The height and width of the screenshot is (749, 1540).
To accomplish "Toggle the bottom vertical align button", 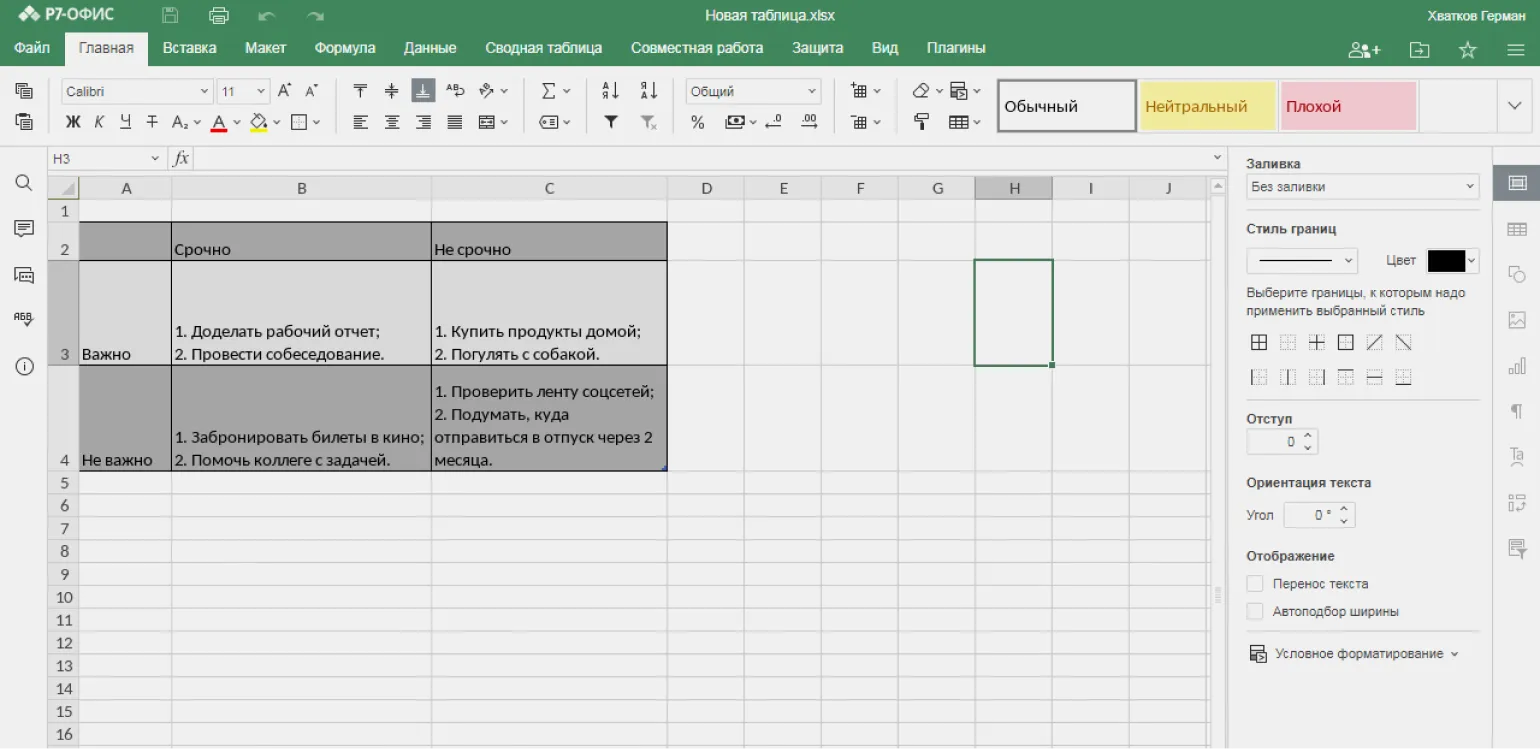I will [423, 91].
